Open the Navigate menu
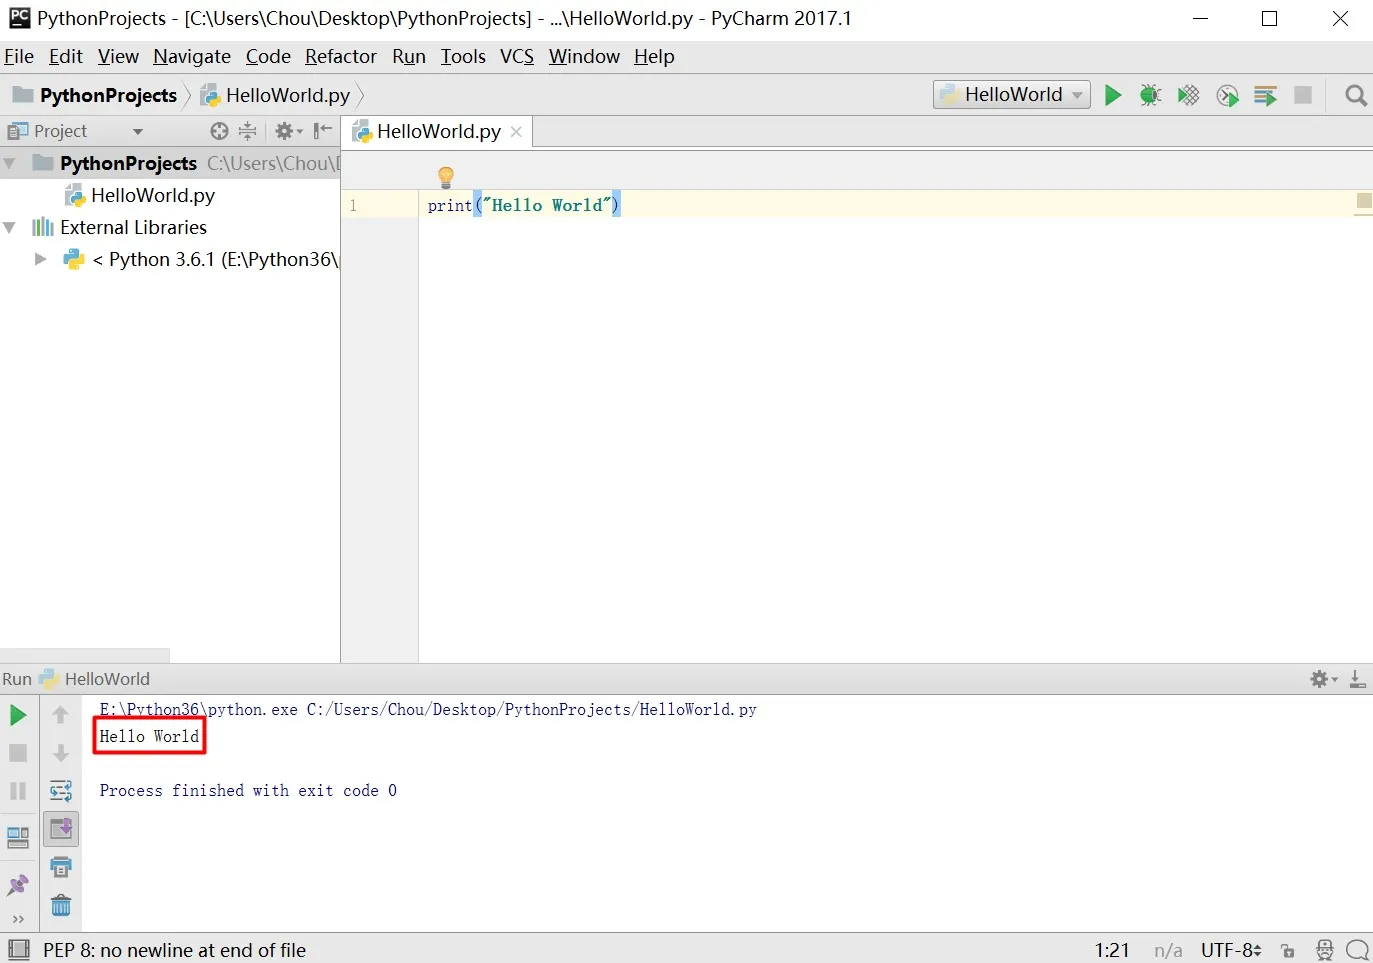Image resolution: width=1373 pixels, height=963 pixels. [x=192, y=57]
